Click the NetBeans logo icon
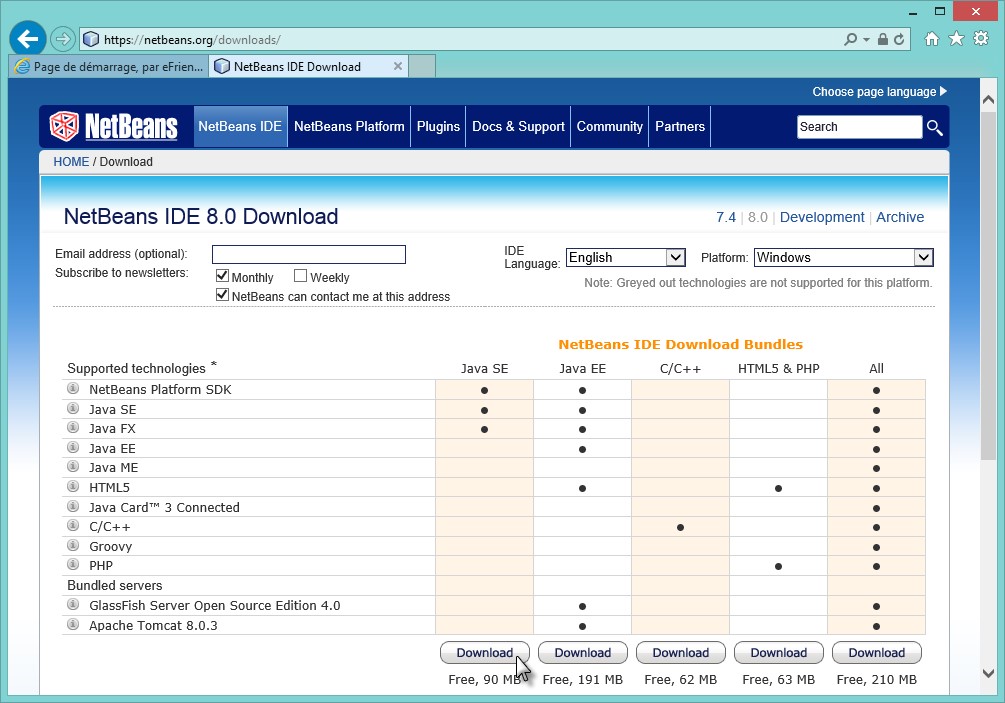The height and width of the screenshot is (703, 1005). (65, 127)
